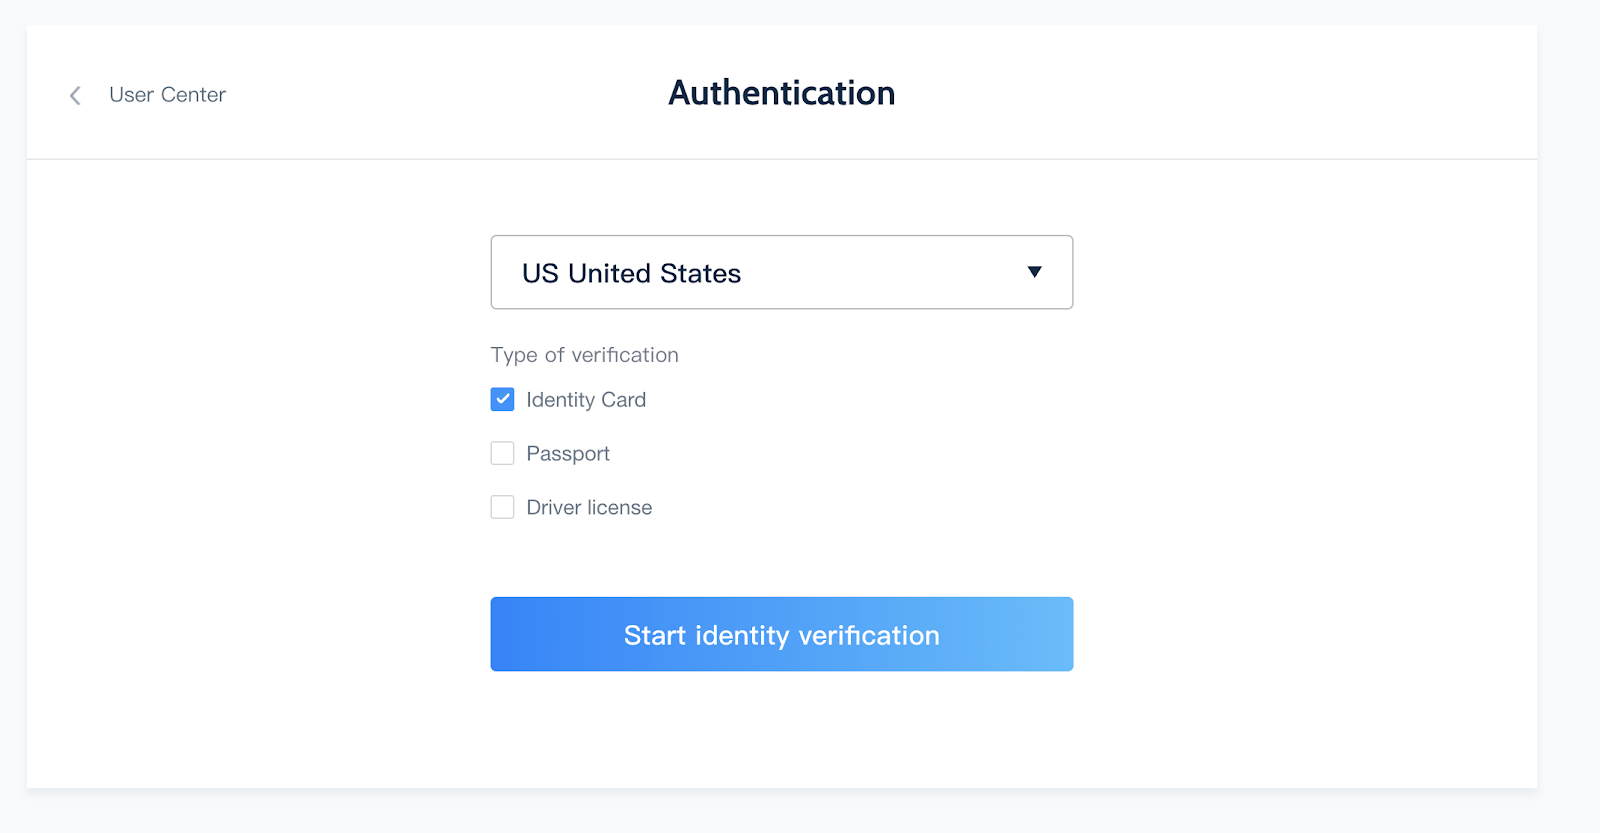Enable the Passport checkbox
The height and width of the screenshot is (833, 1600).
[503, 454]
